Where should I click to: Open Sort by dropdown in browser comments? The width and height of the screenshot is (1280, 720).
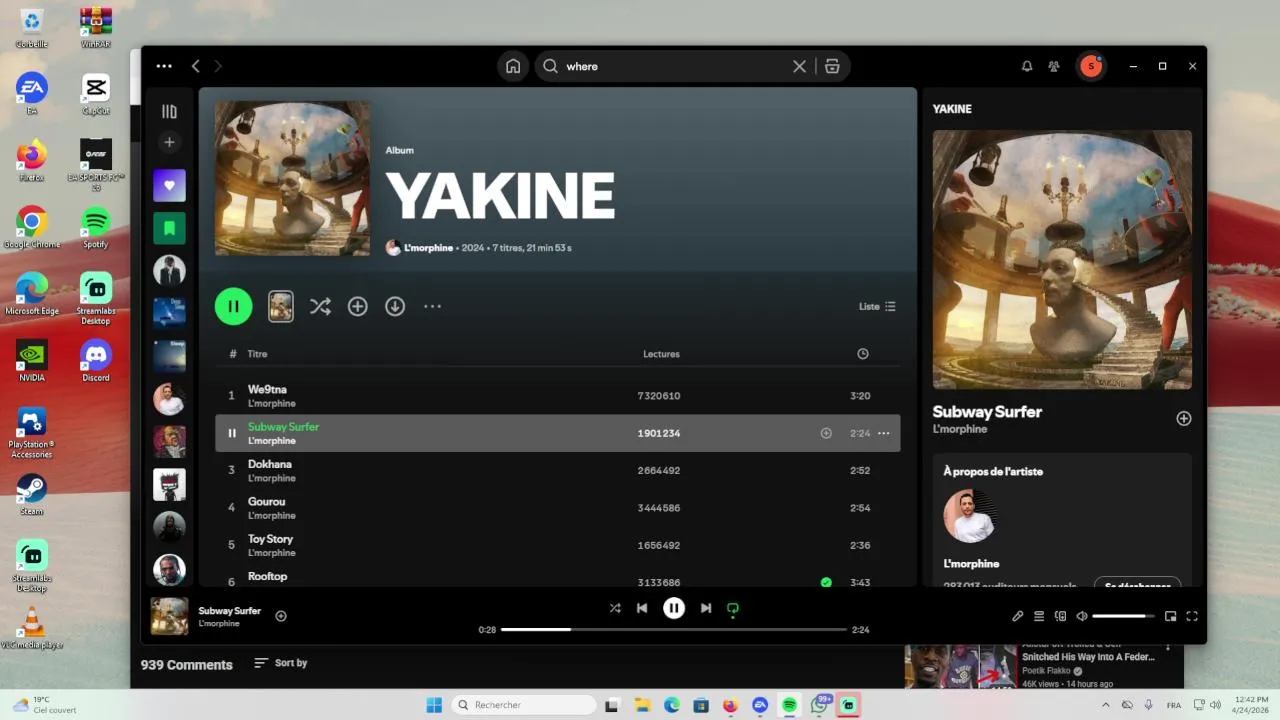(281, 663)
